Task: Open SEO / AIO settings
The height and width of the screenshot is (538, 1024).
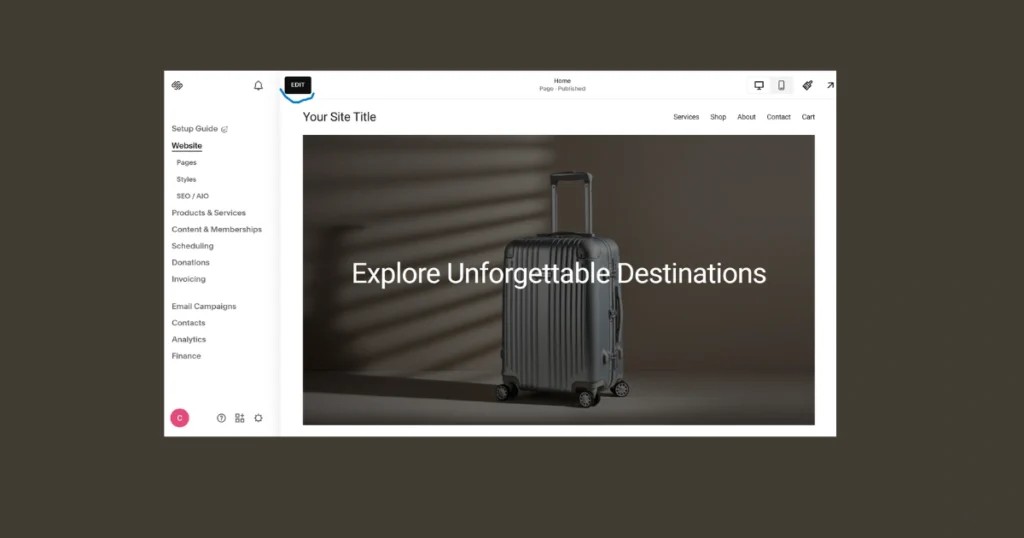Action: click(x=193, y=196)
